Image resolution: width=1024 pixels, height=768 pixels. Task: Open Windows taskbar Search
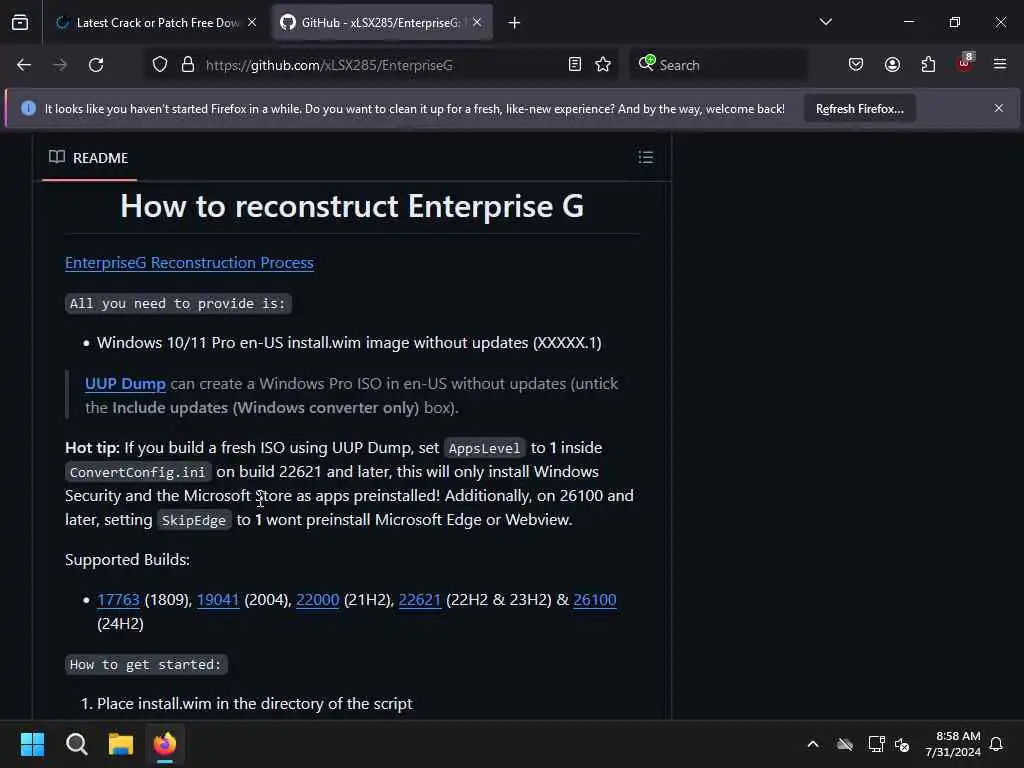(x=76, y=744)
